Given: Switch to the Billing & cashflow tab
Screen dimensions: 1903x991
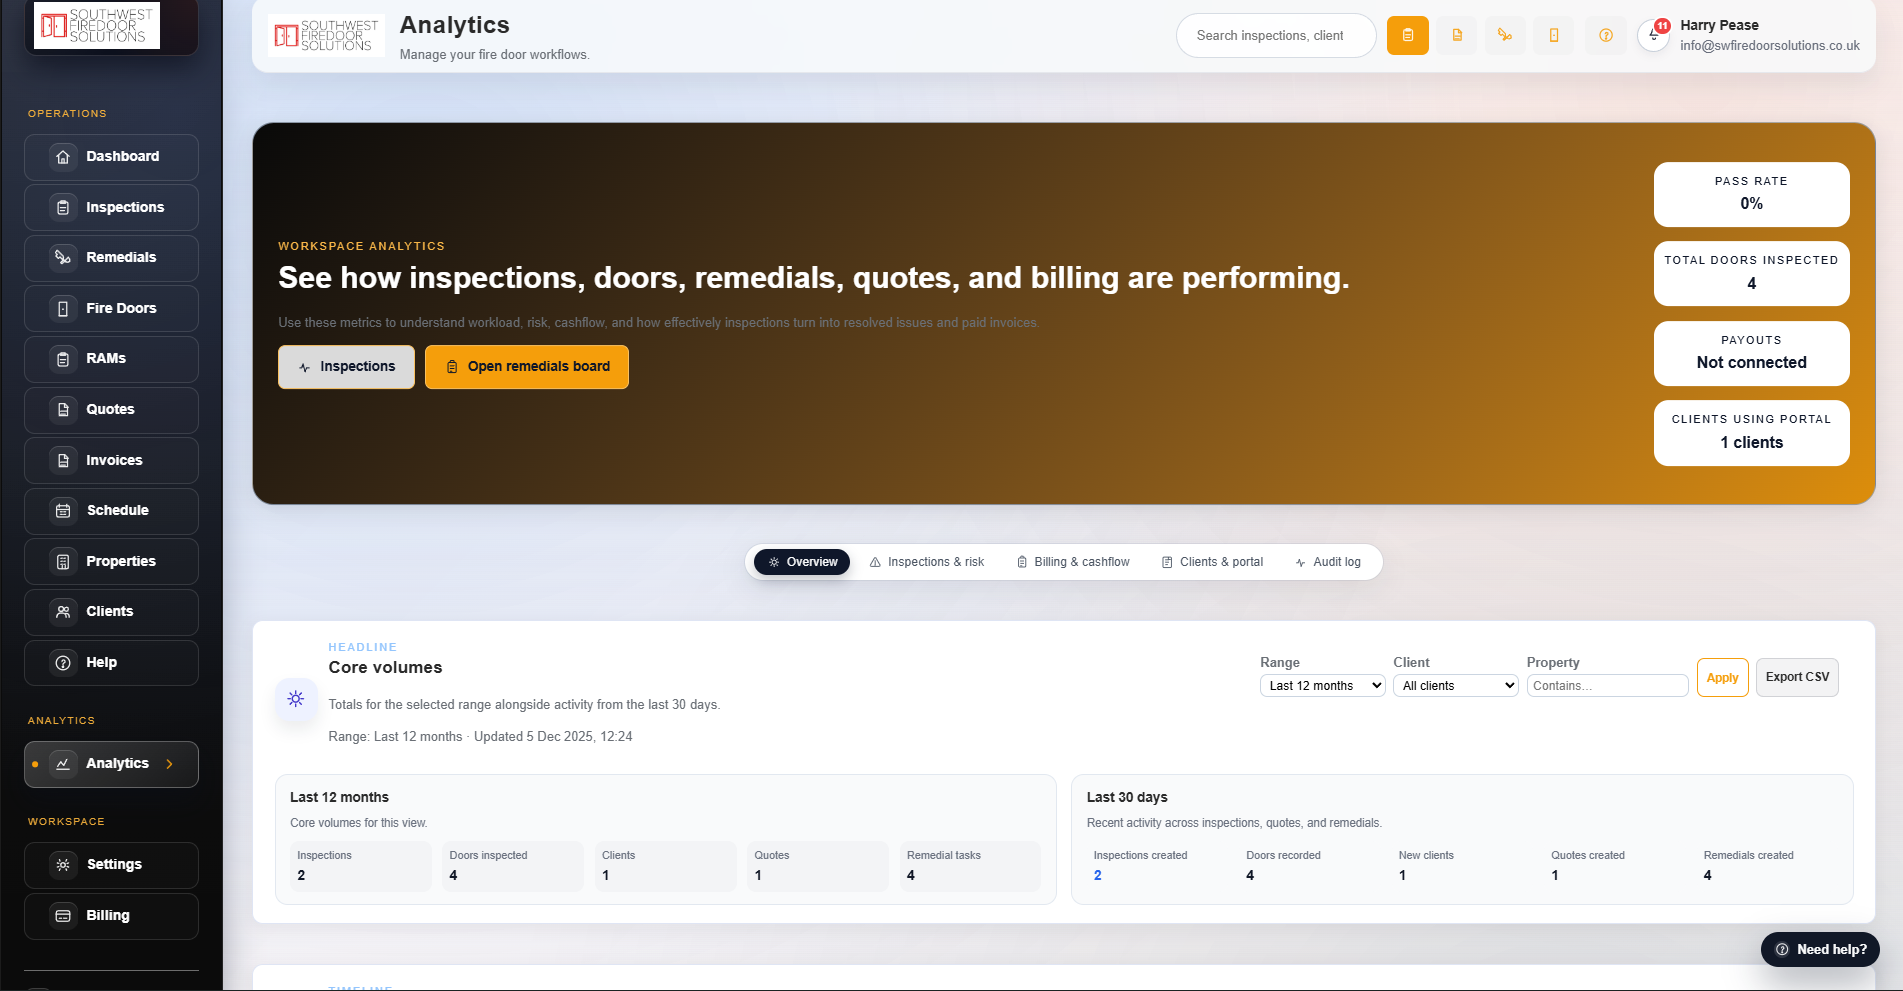Looking at the screenshot, I should coord(1072,561).
